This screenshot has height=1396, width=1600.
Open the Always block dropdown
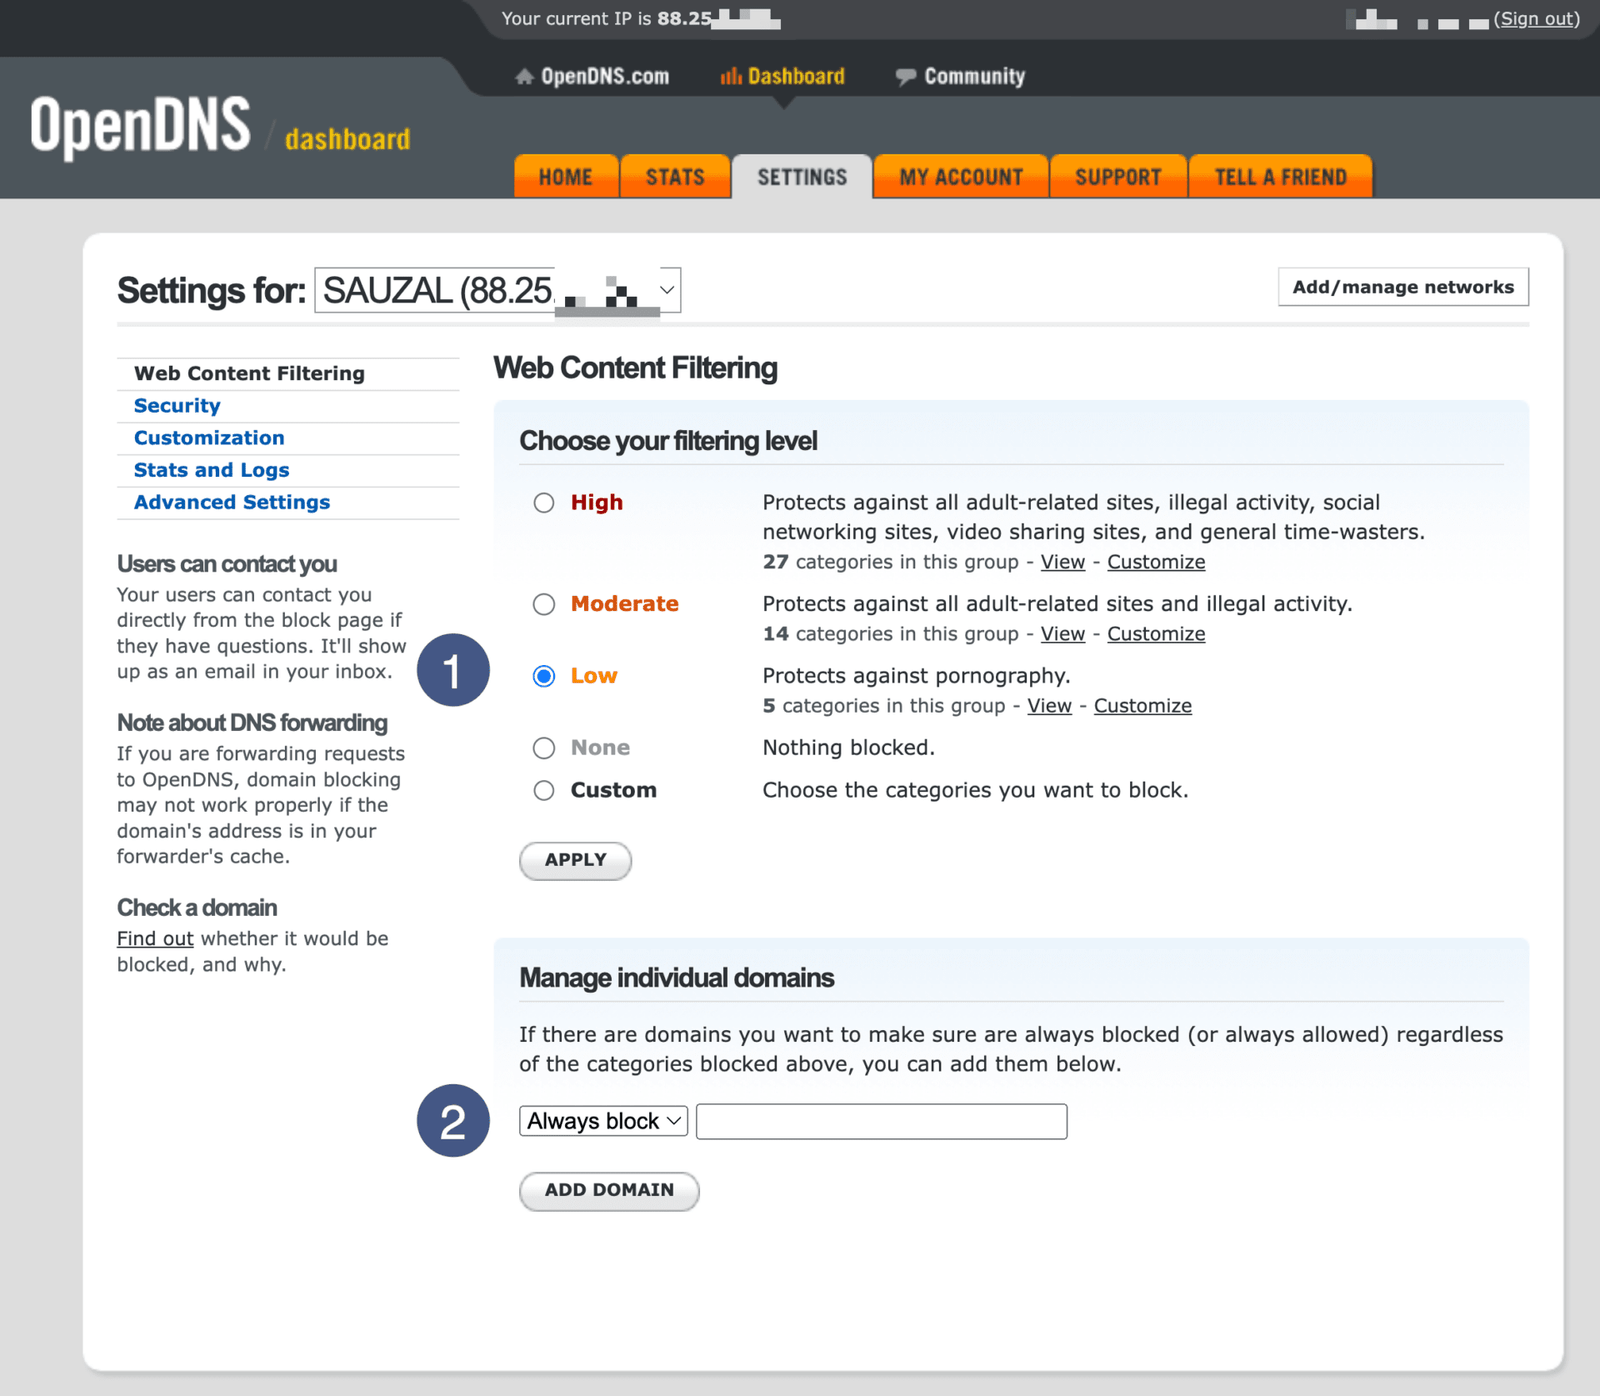coord(604,1121)
